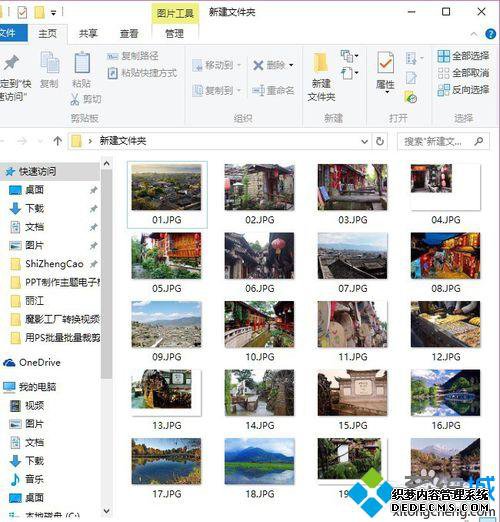500x522 pixels.
Task: Click the 复制路径 (Copy path) button
Action: (x=133, y=56)
